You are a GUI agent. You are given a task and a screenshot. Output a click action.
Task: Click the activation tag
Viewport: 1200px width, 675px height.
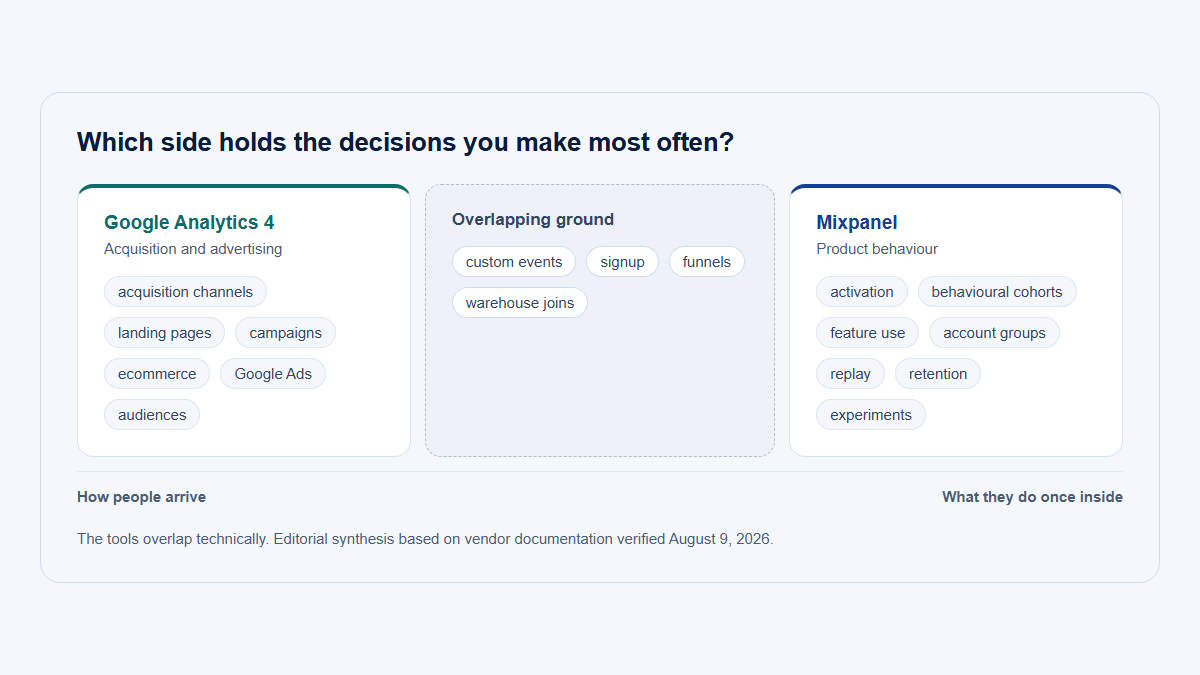pos(862,292)
